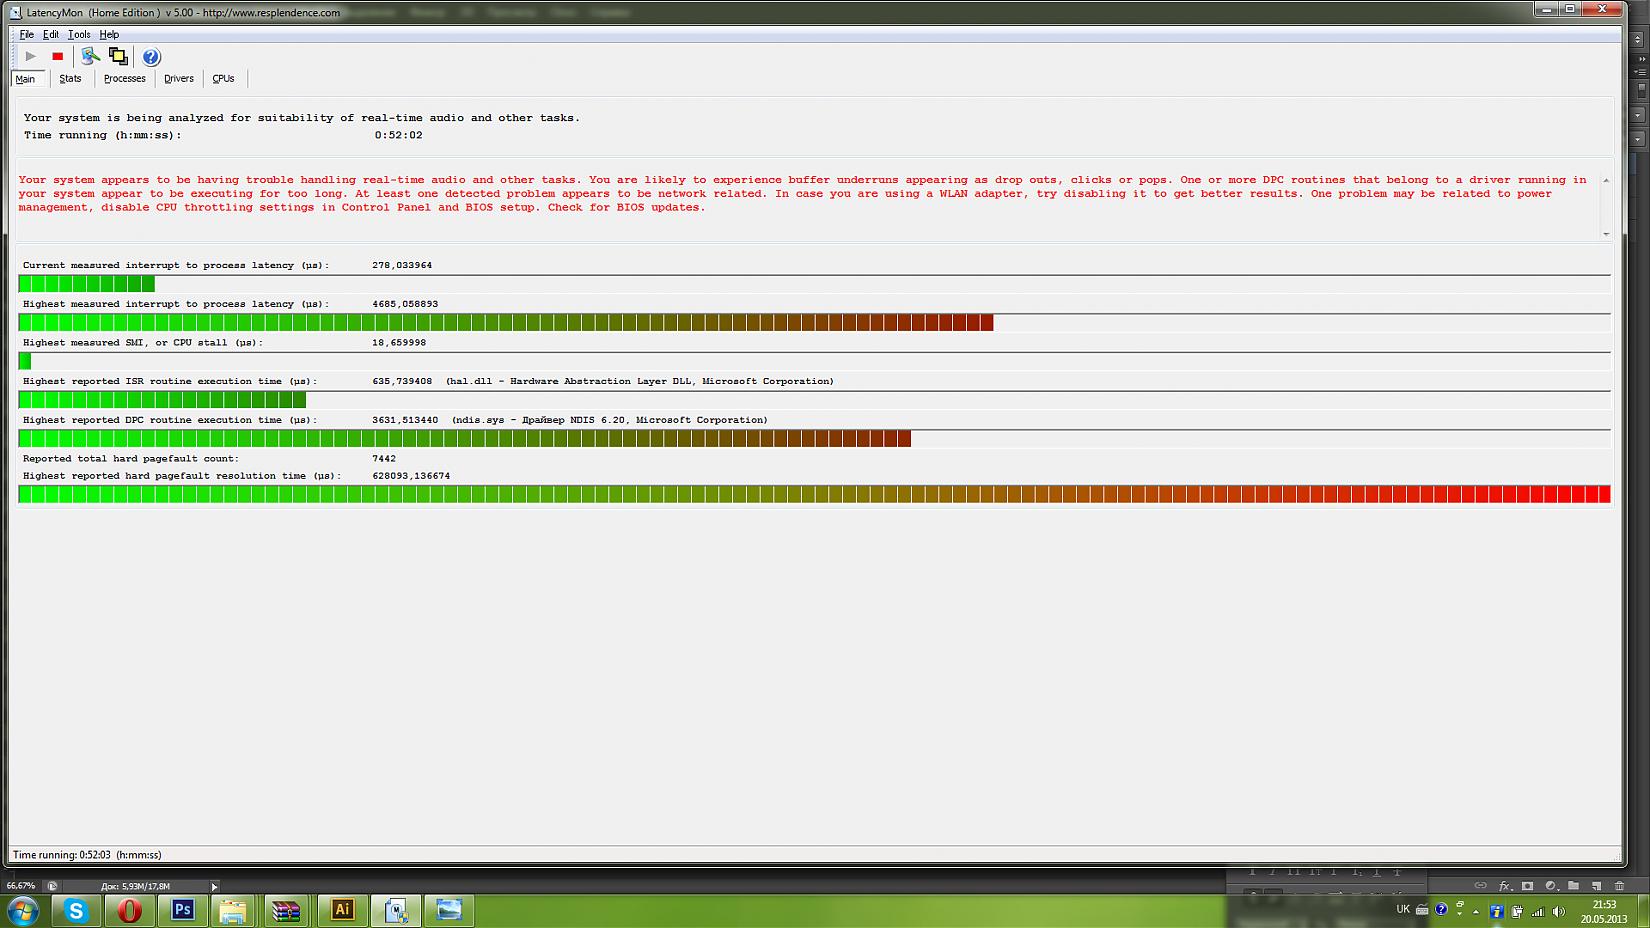Show hidden system tray icons
The image size is (1650, 928).
pyautogui.click(x=1476, y=912)
